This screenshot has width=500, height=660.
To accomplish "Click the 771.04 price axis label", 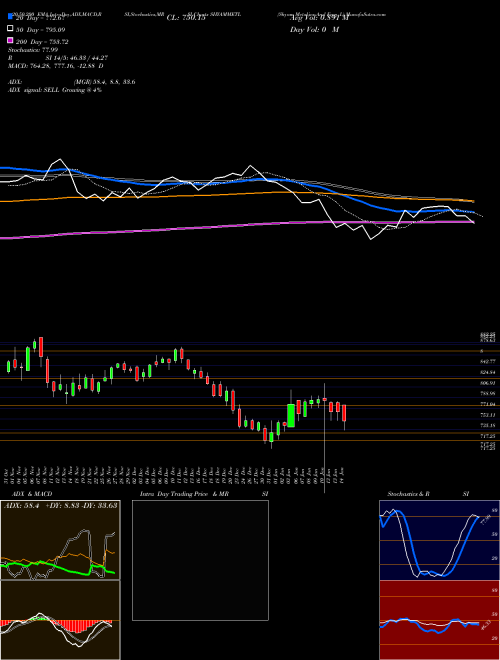I will click(x=487, y=404).
